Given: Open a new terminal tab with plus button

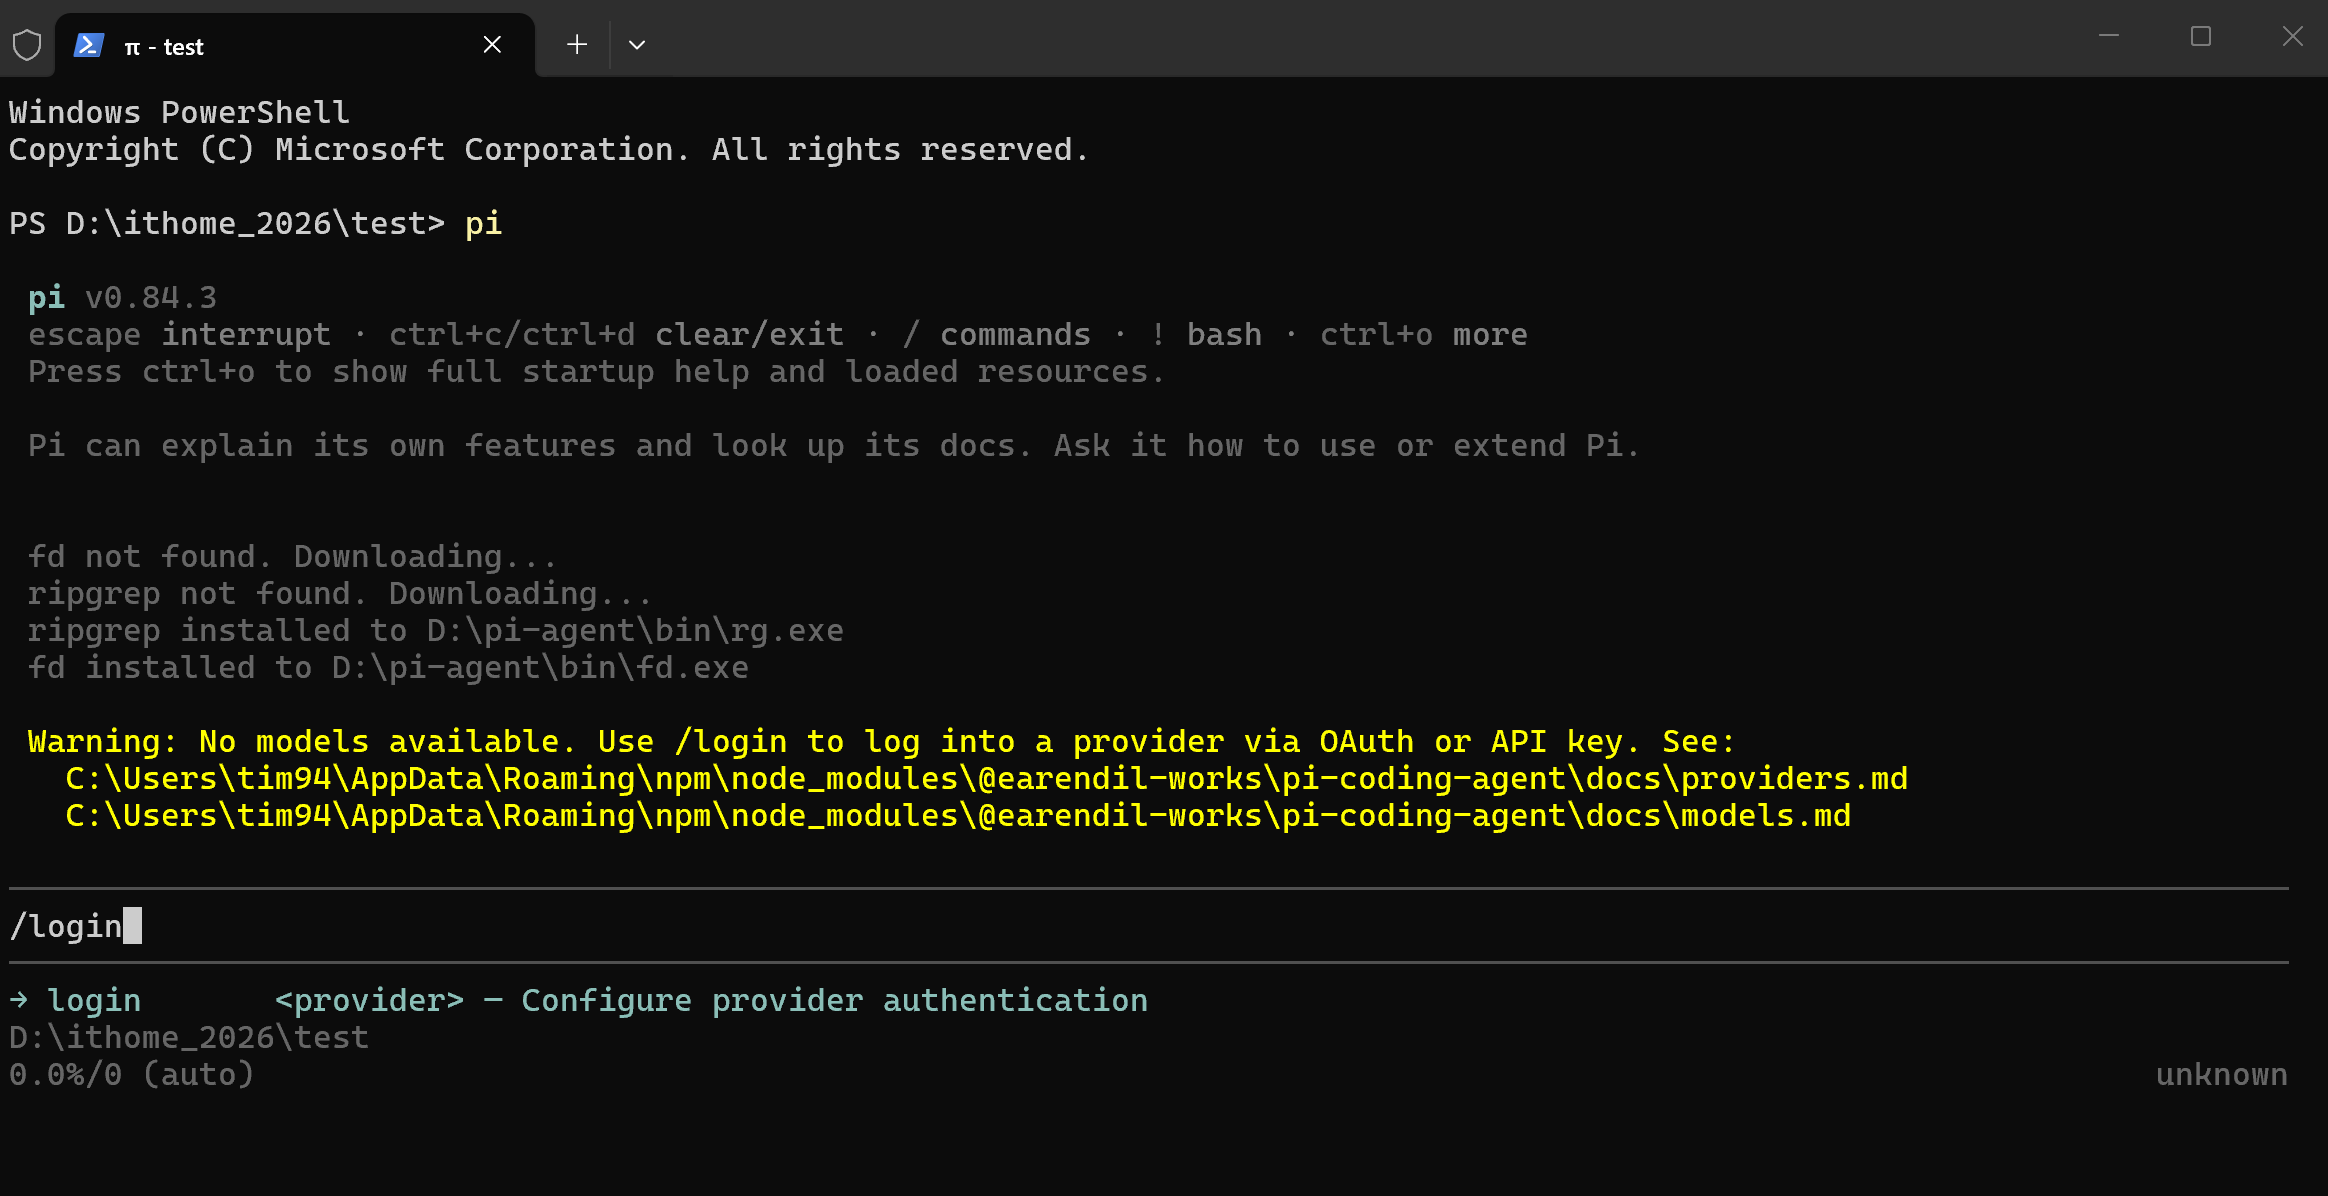Looking at the screenshot, I should tap(577, 45).
